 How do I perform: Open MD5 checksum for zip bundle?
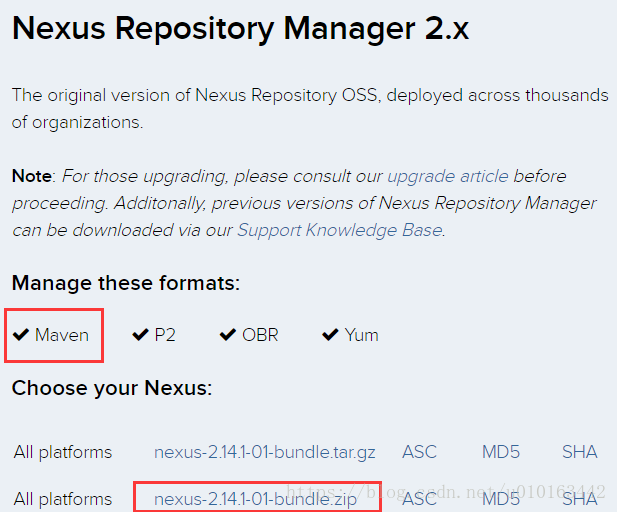(x=501, y=498)
